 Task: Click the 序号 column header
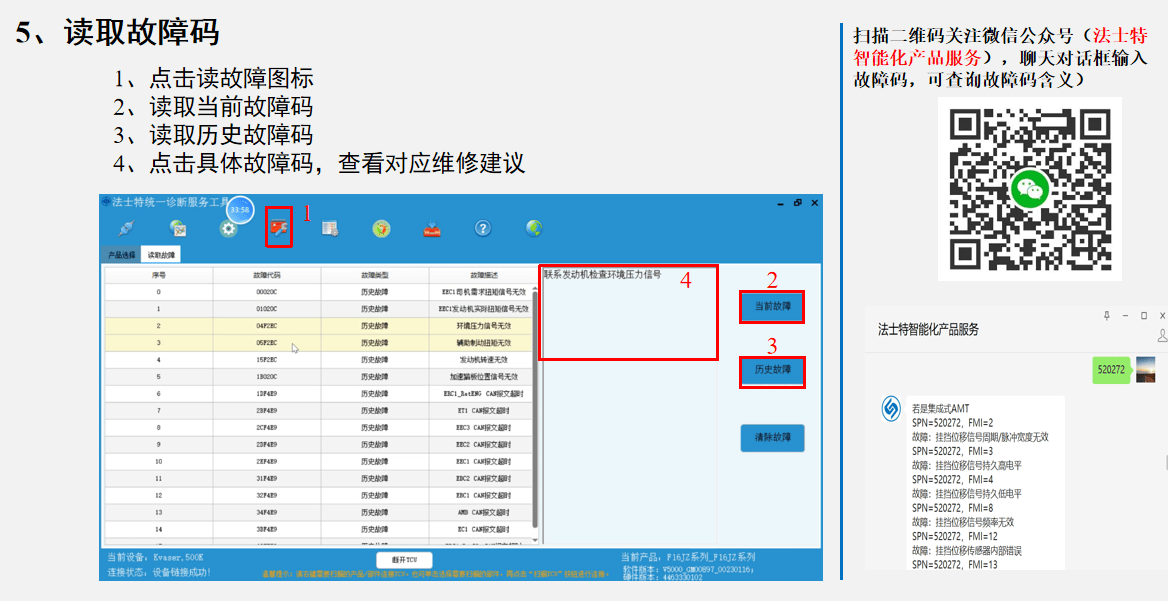pyautogui.click(x=158, y=275)
